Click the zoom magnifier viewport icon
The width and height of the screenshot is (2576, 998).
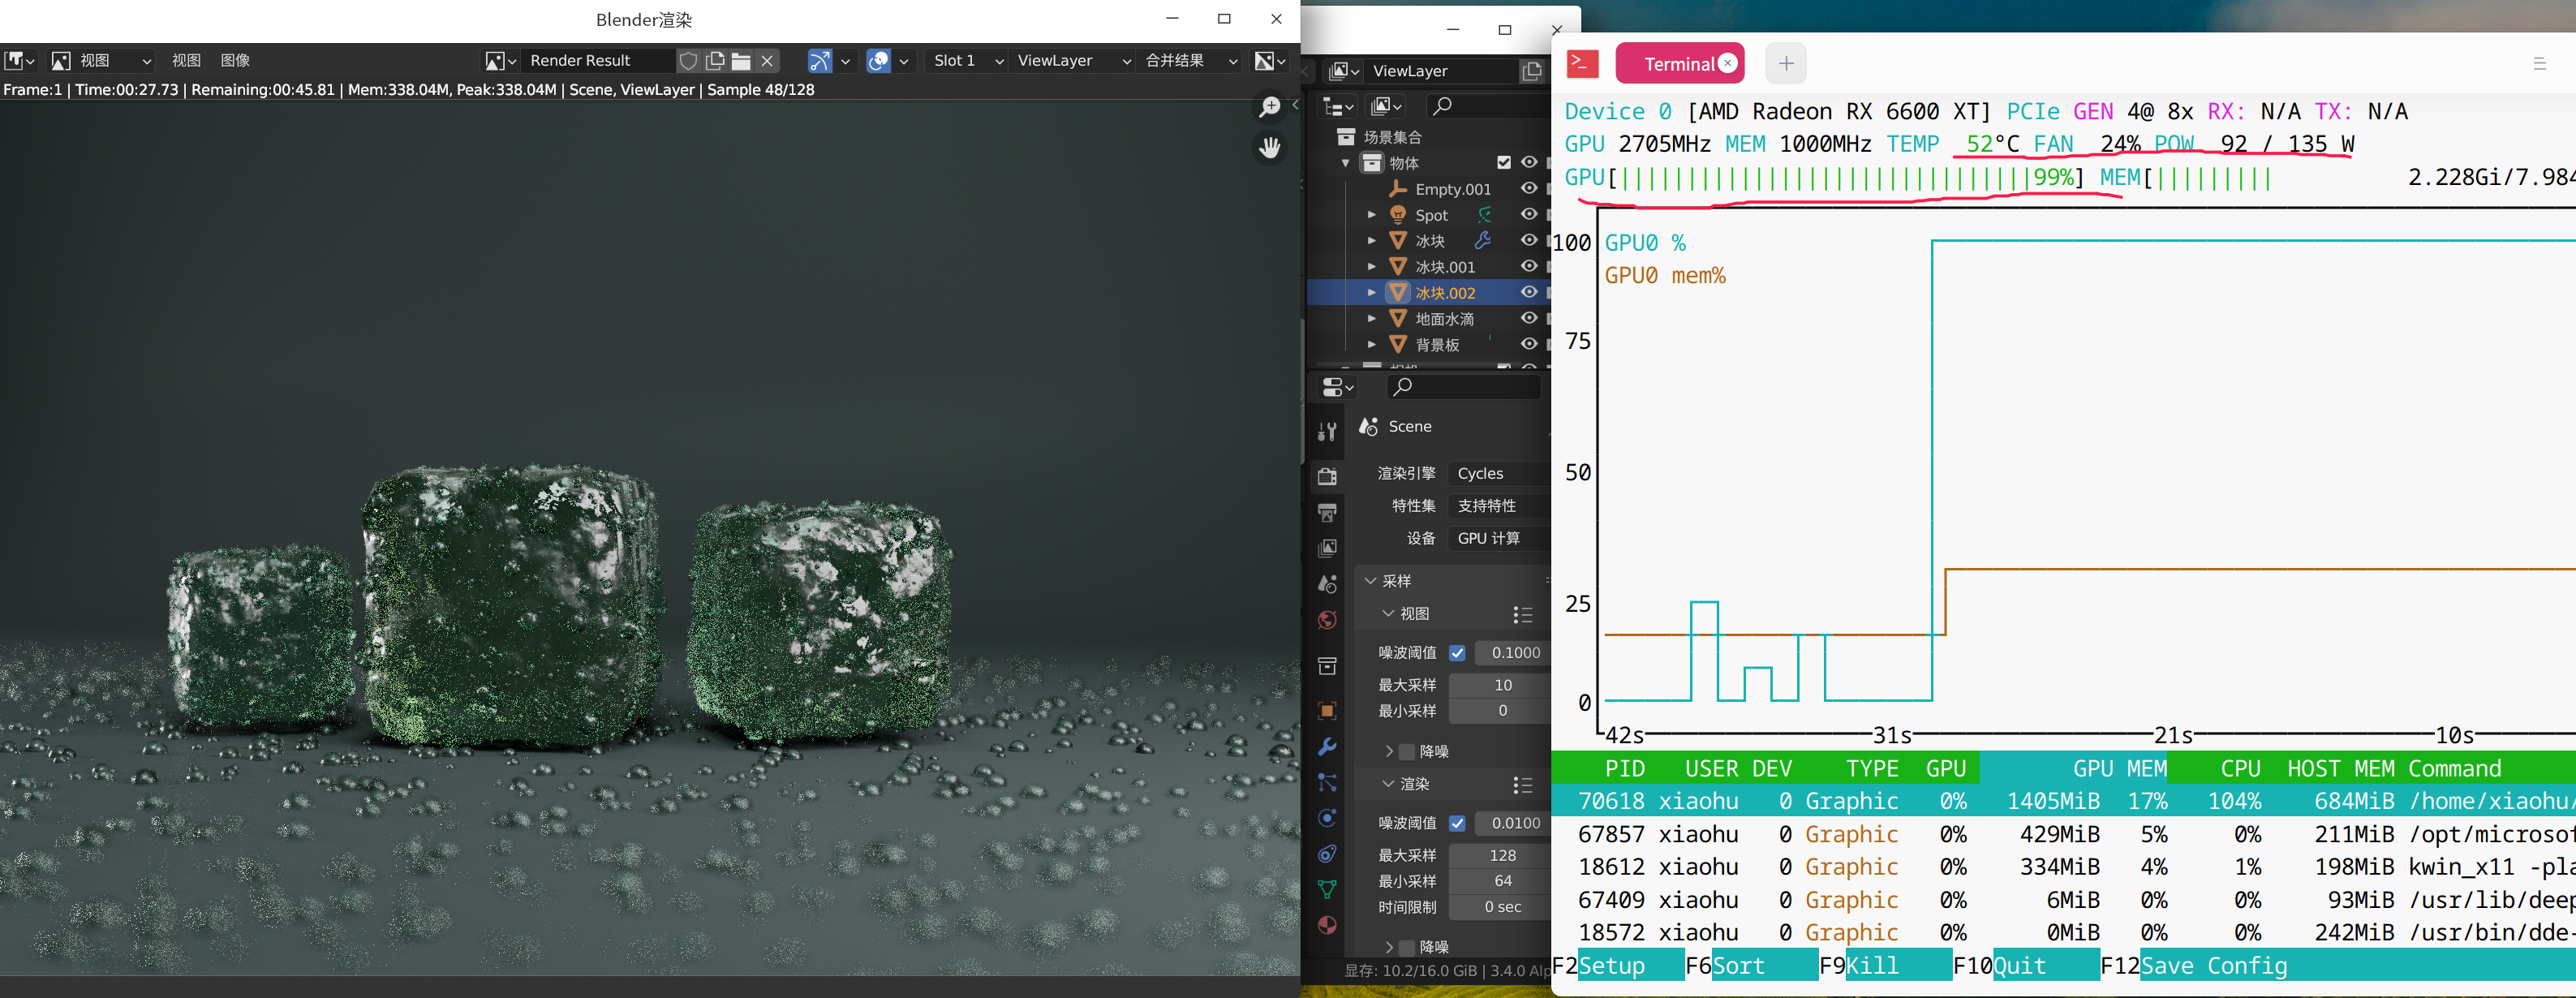point(1269,107)
